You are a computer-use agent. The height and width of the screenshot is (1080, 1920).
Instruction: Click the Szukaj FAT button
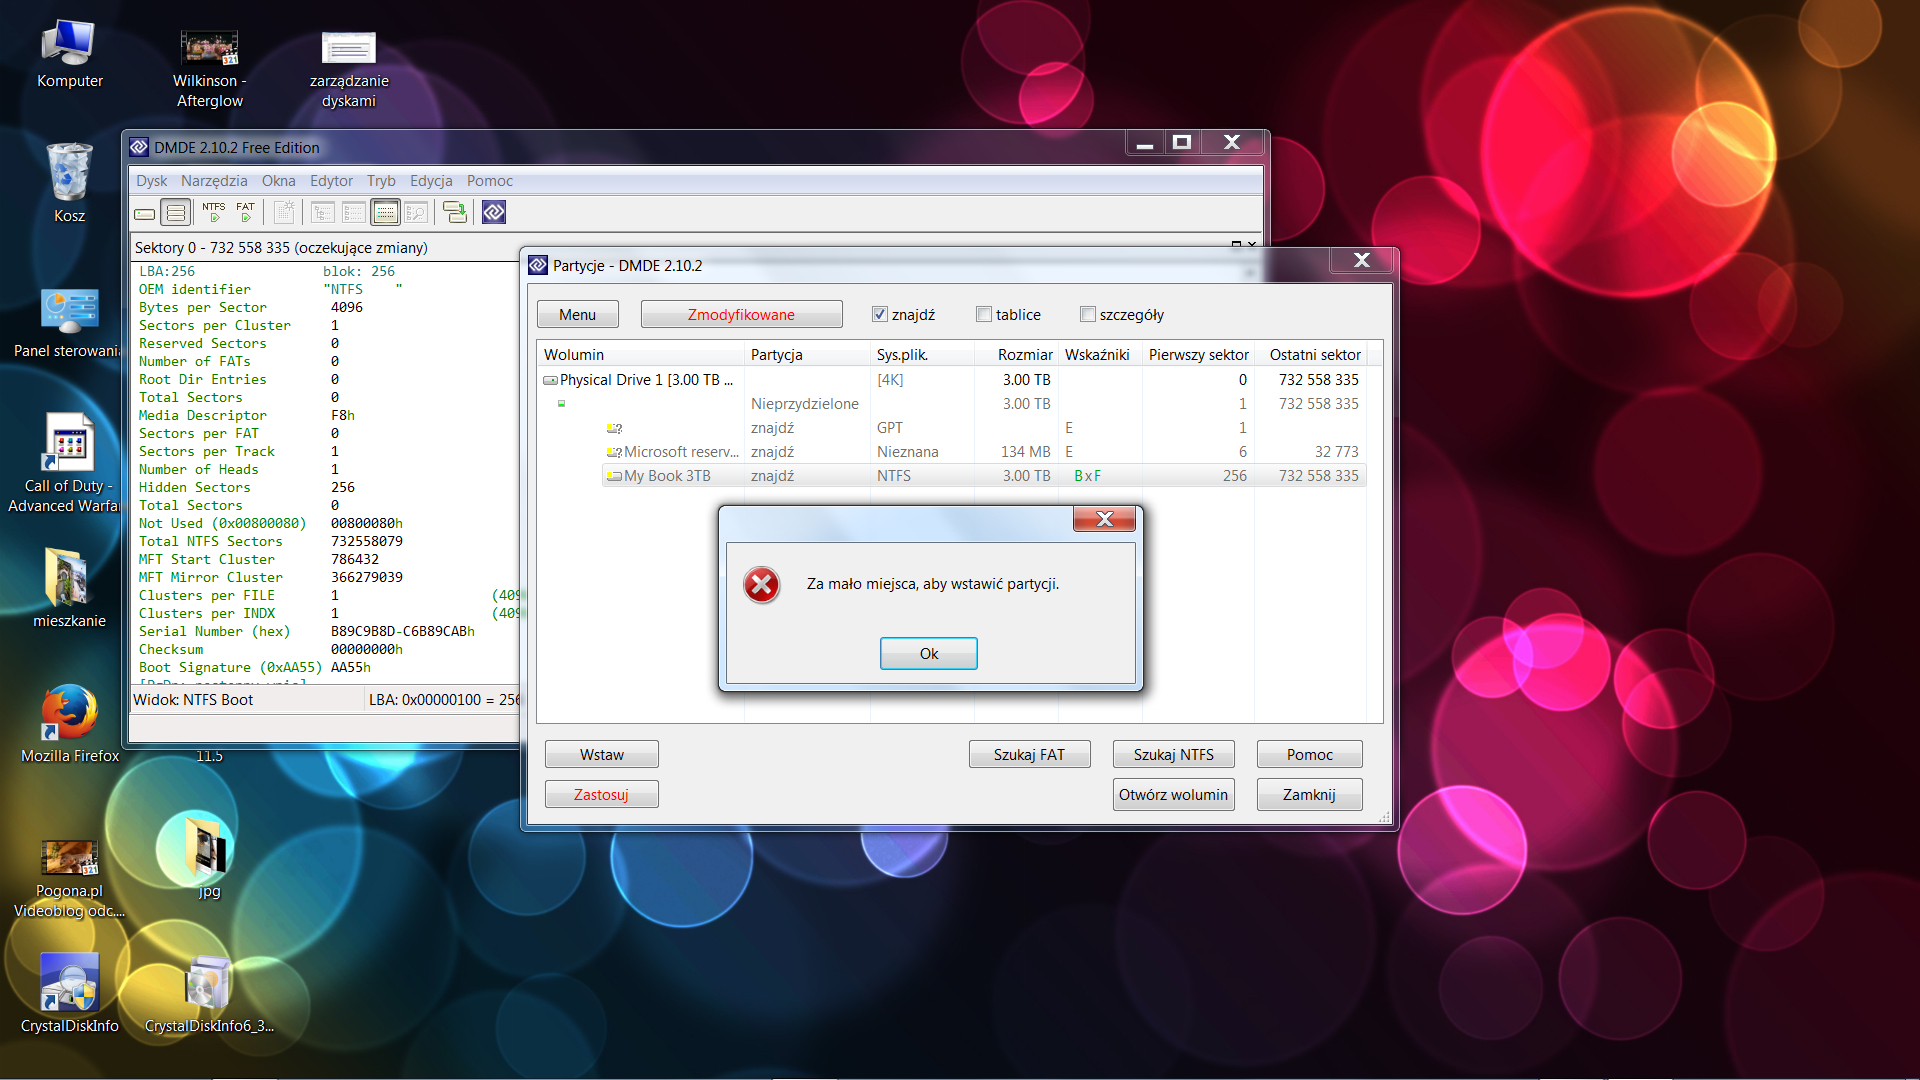pos(1029,755)
